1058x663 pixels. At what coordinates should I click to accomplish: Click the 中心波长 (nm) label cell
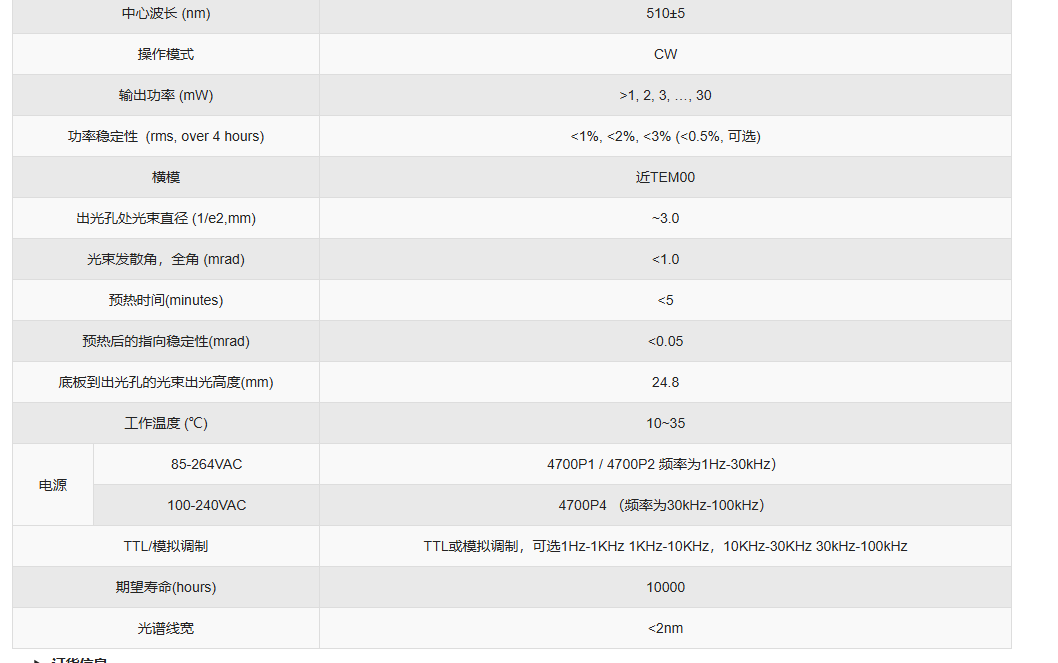(x=166, y=13)
